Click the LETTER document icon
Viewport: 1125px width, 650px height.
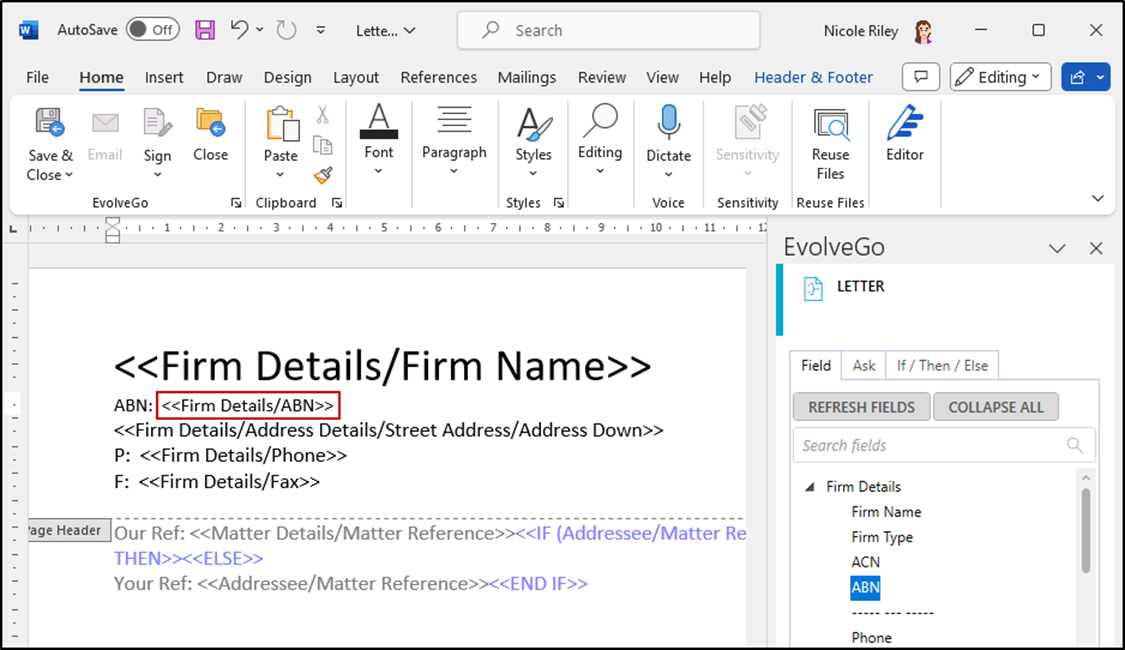(x=813, y=288)
